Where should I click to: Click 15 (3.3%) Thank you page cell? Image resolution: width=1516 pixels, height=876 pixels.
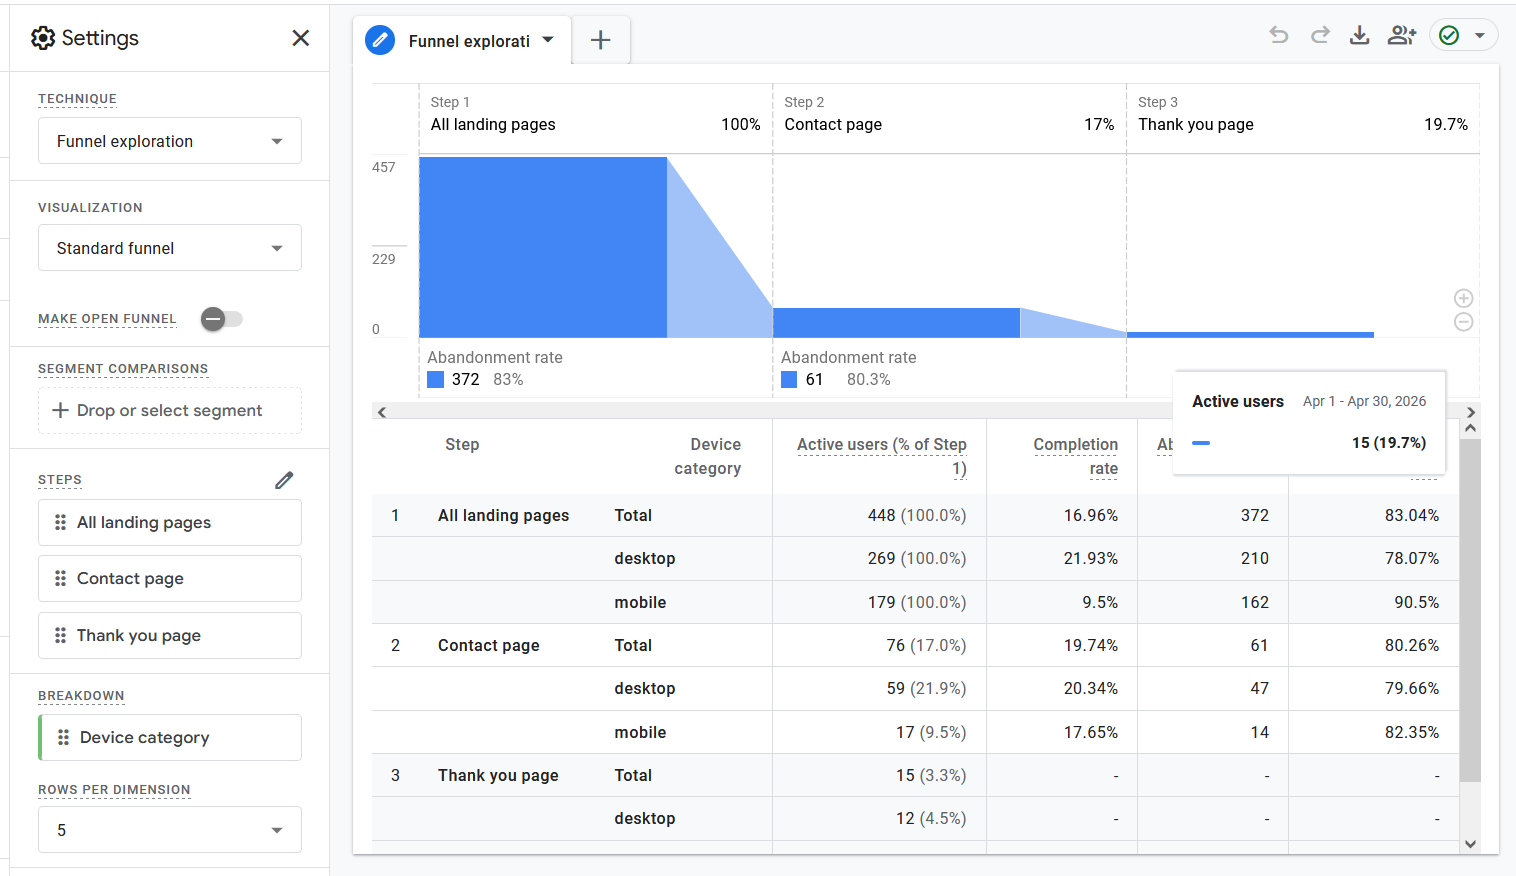point(931,775)
